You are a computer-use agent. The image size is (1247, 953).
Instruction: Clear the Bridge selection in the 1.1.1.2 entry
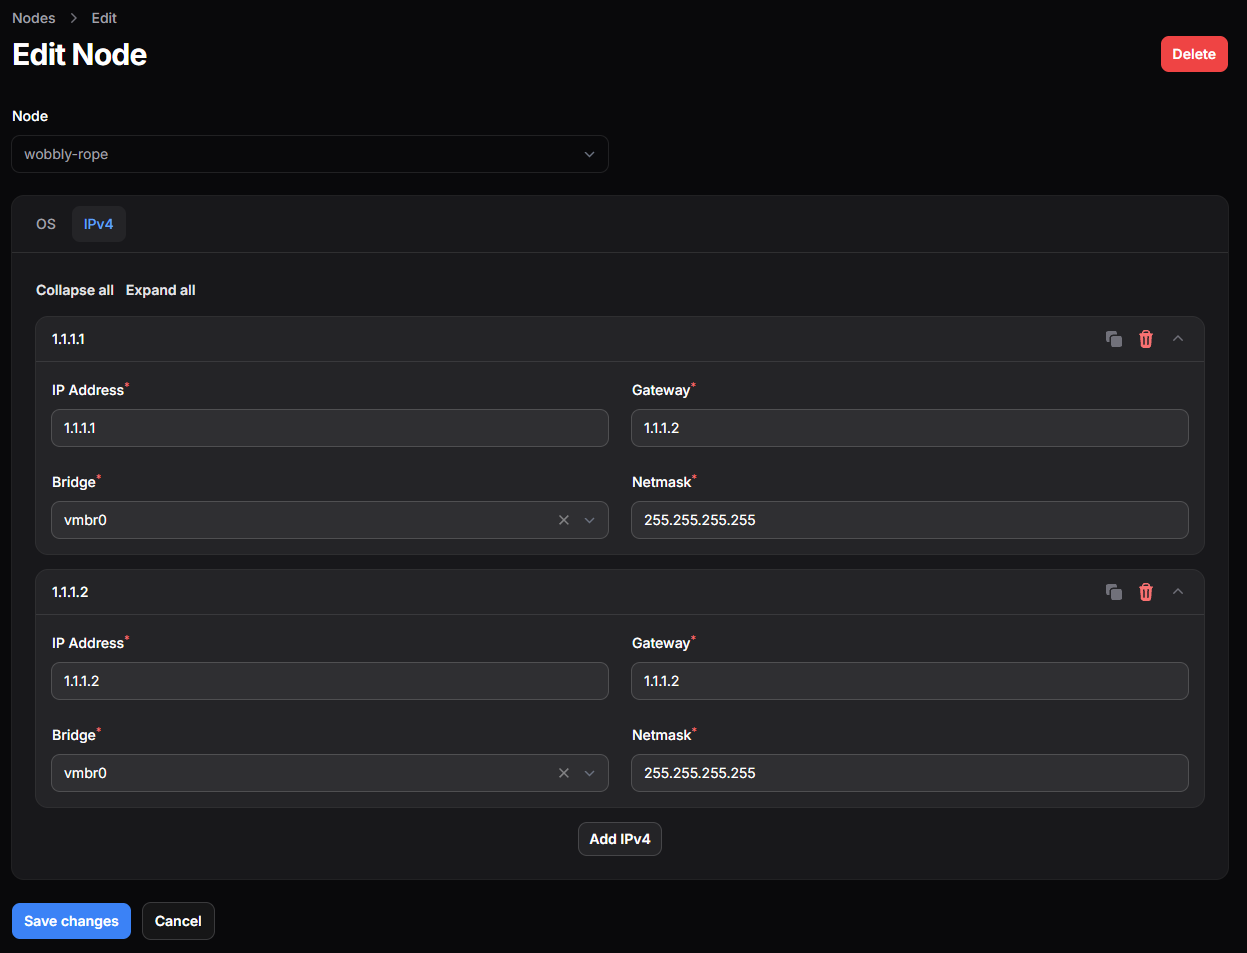click(x=564, y=773)
